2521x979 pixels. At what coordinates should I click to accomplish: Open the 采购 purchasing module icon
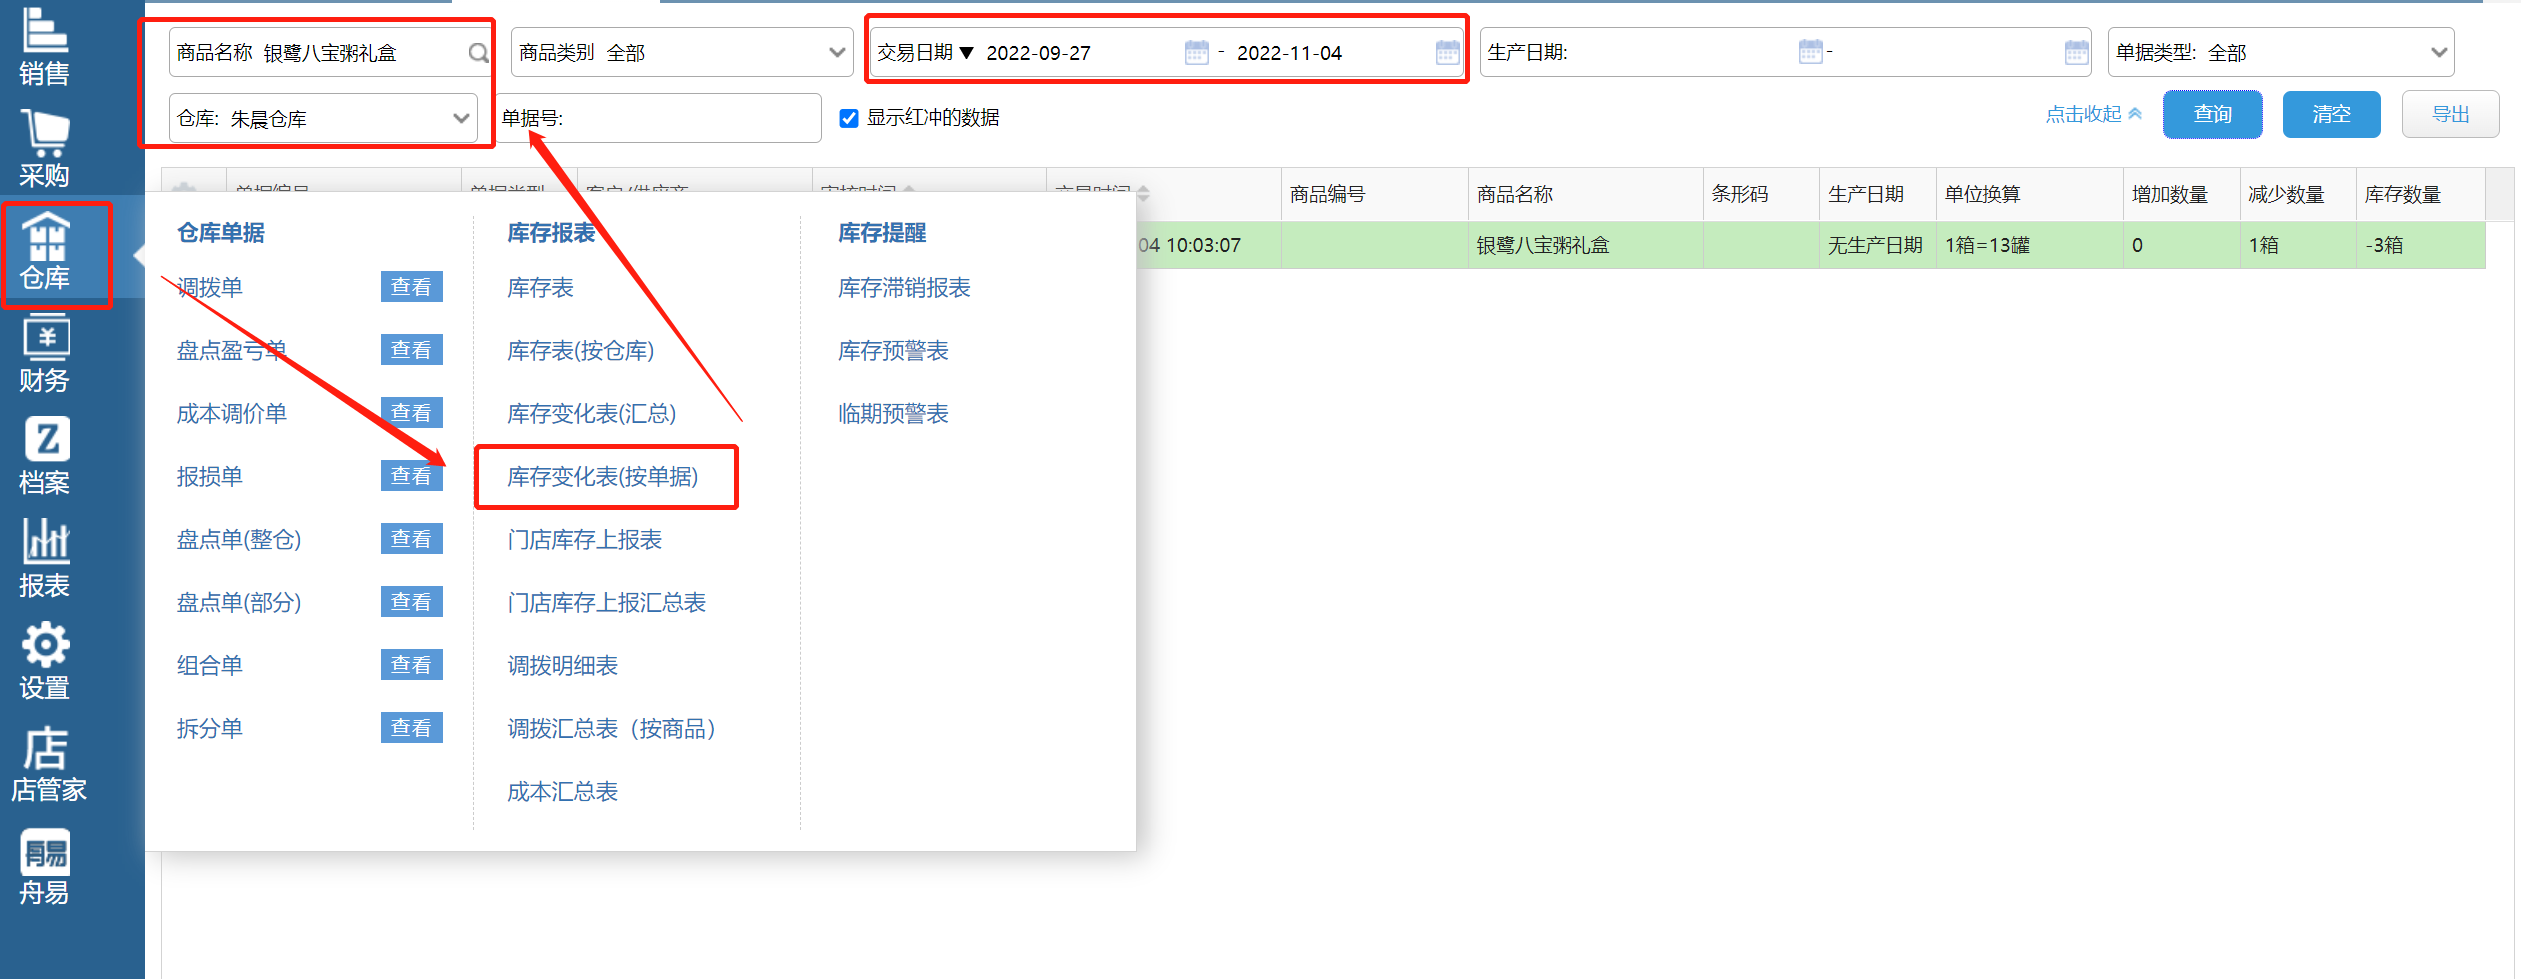45,148
